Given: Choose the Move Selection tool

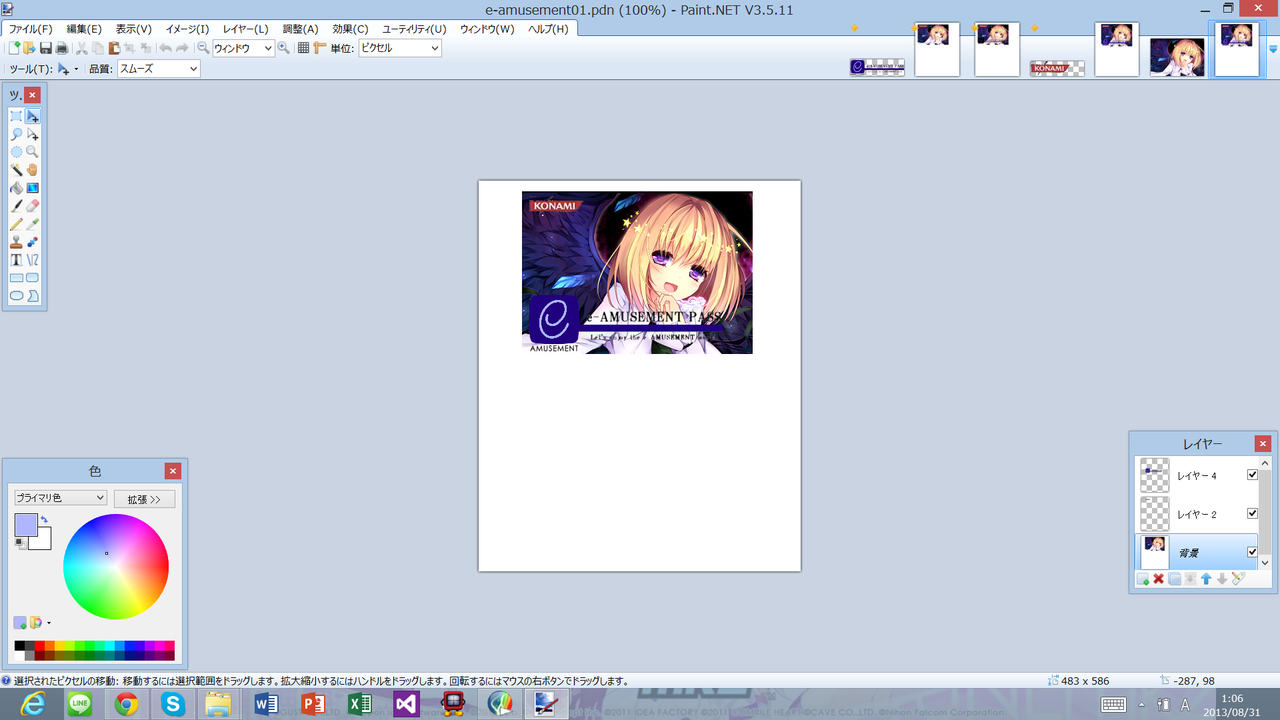Looking at the screenshot, I should click(x=33, y=134).
